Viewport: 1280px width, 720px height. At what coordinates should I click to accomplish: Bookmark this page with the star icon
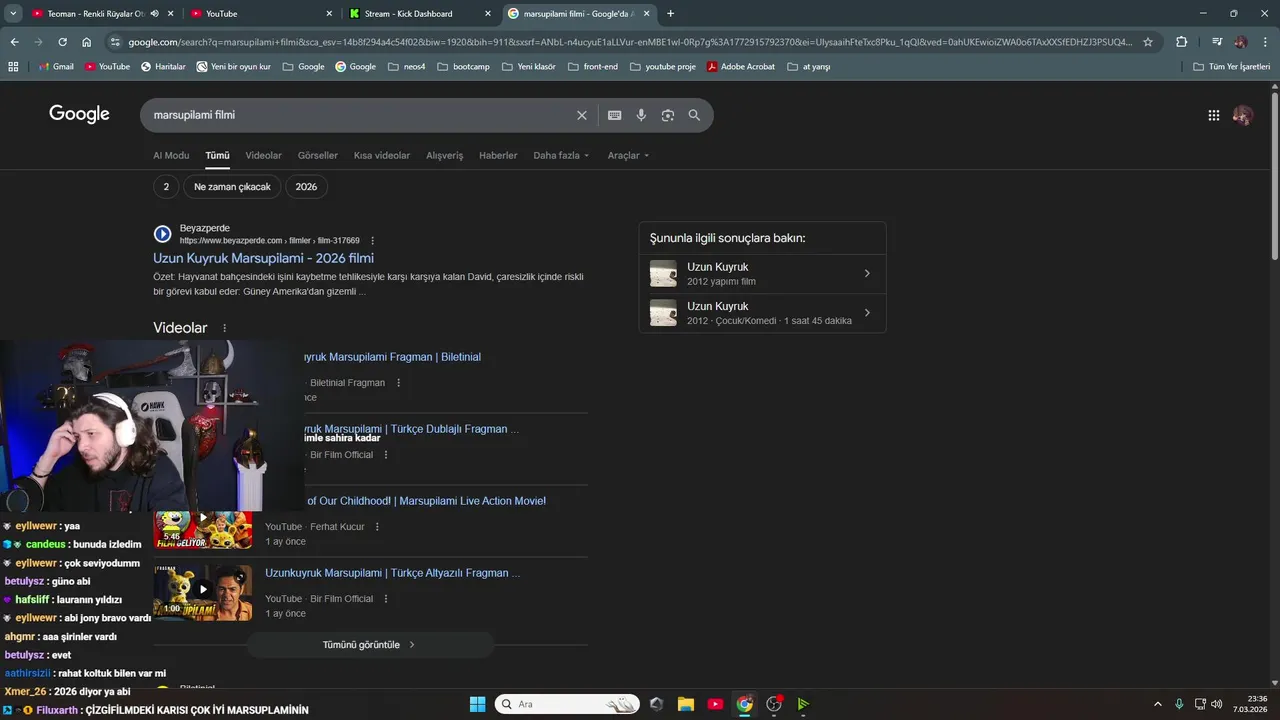[1148, 42]
